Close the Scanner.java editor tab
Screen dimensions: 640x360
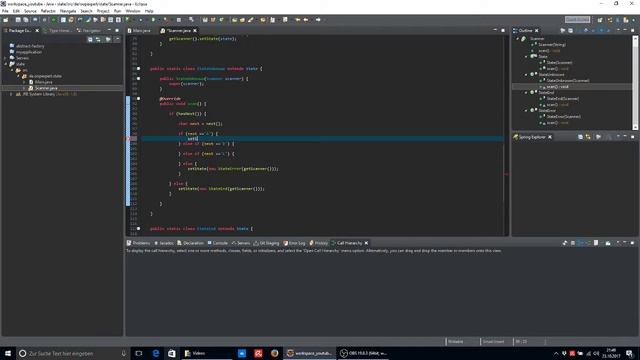(x=195, y=31)
